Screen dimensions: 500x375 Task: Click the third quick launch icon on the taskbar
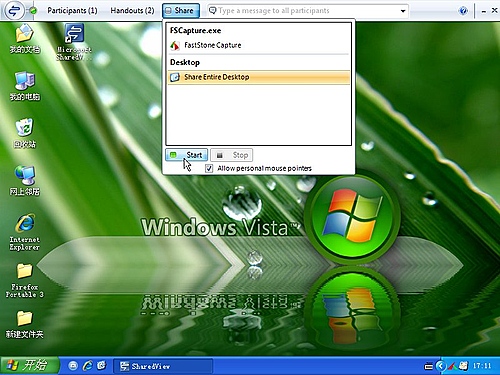pyautogui.click(x=102, y=366)
